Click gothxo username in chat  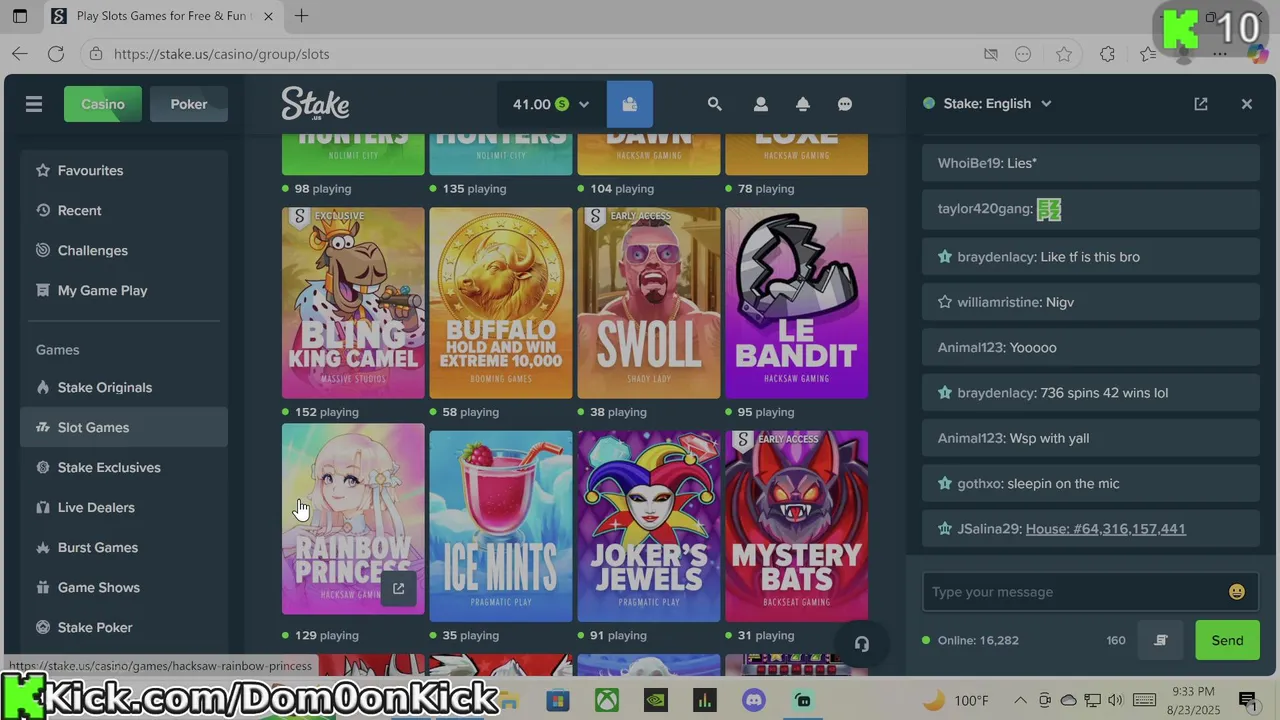pyautogui.click(x=980, y=484)
